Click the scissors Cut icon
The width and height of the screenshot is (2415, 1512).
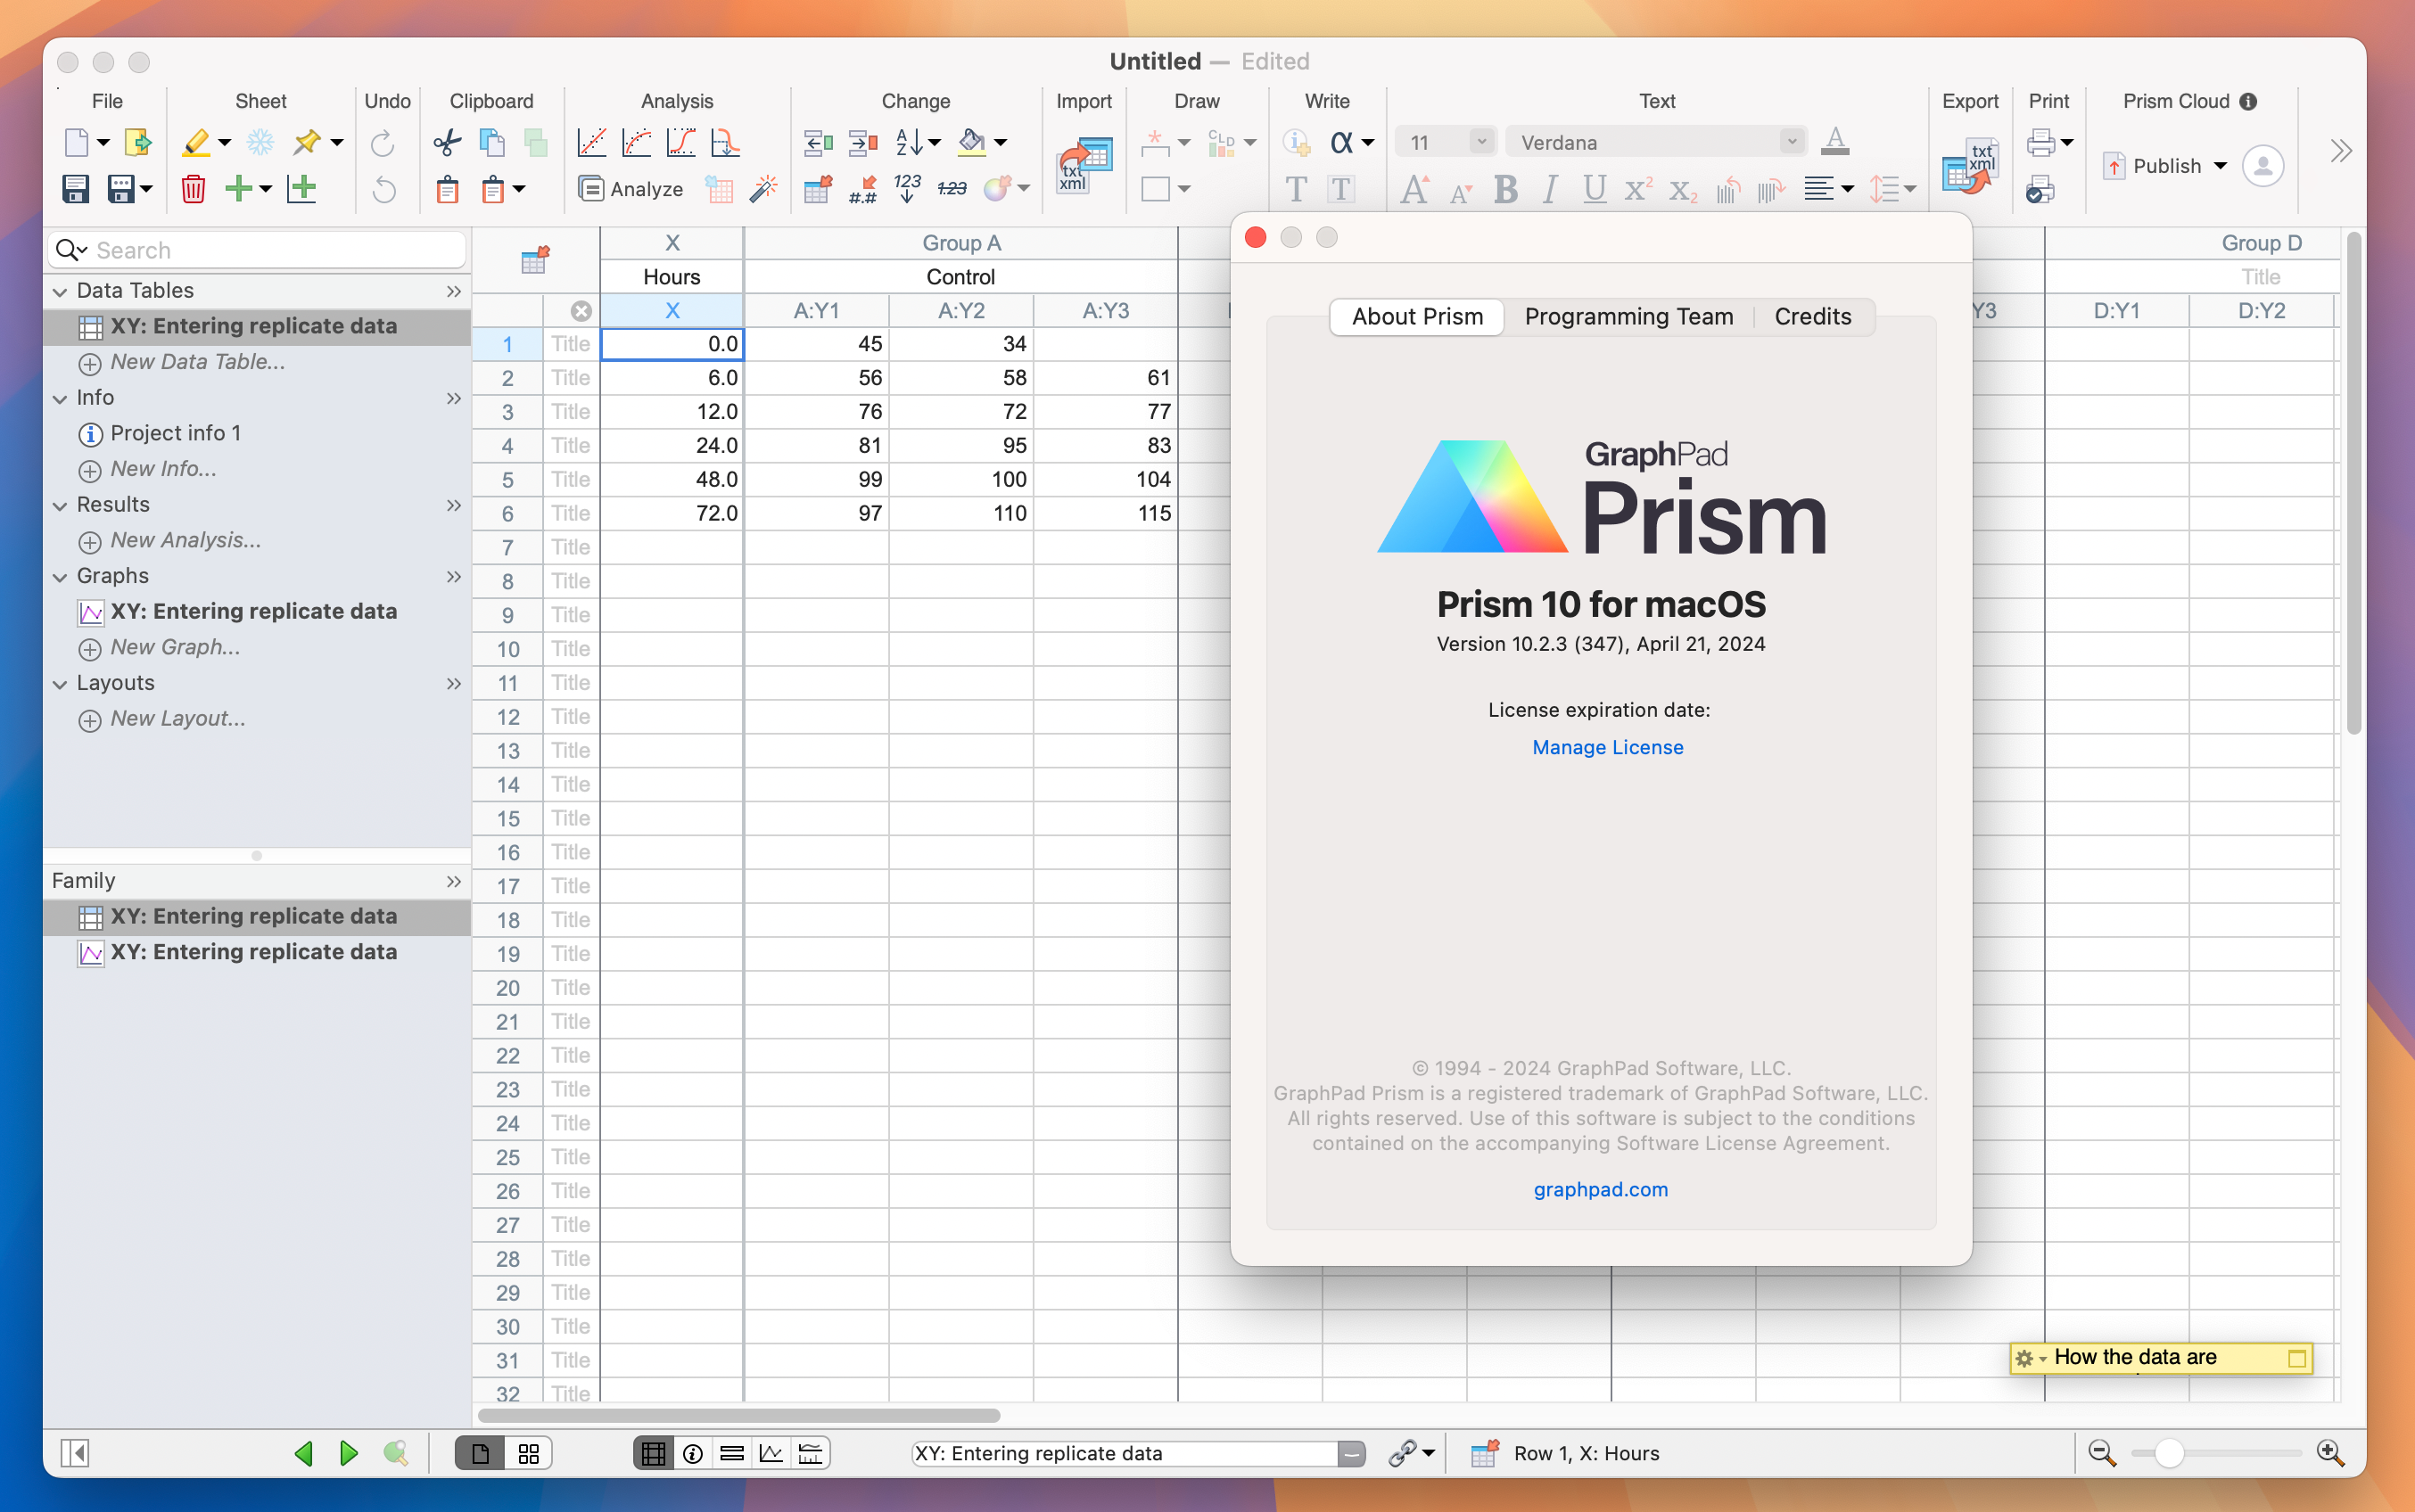click(447, 142)
